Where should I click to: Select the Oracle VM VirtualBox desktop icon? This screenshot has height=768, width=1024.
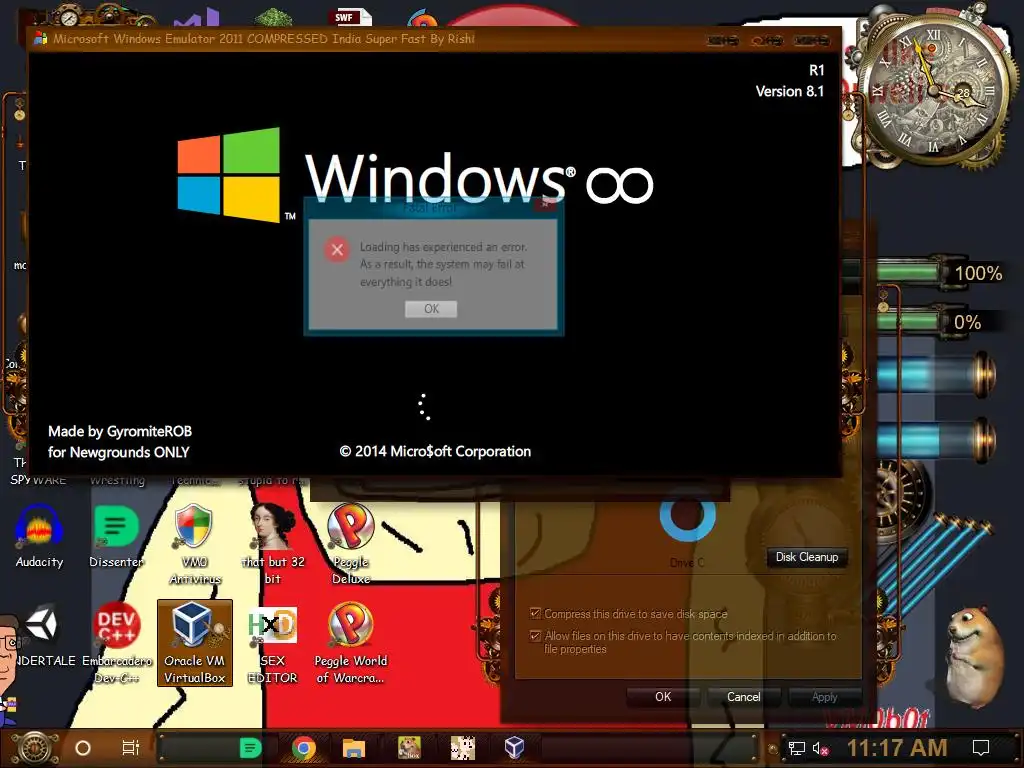tap(195, 643)
